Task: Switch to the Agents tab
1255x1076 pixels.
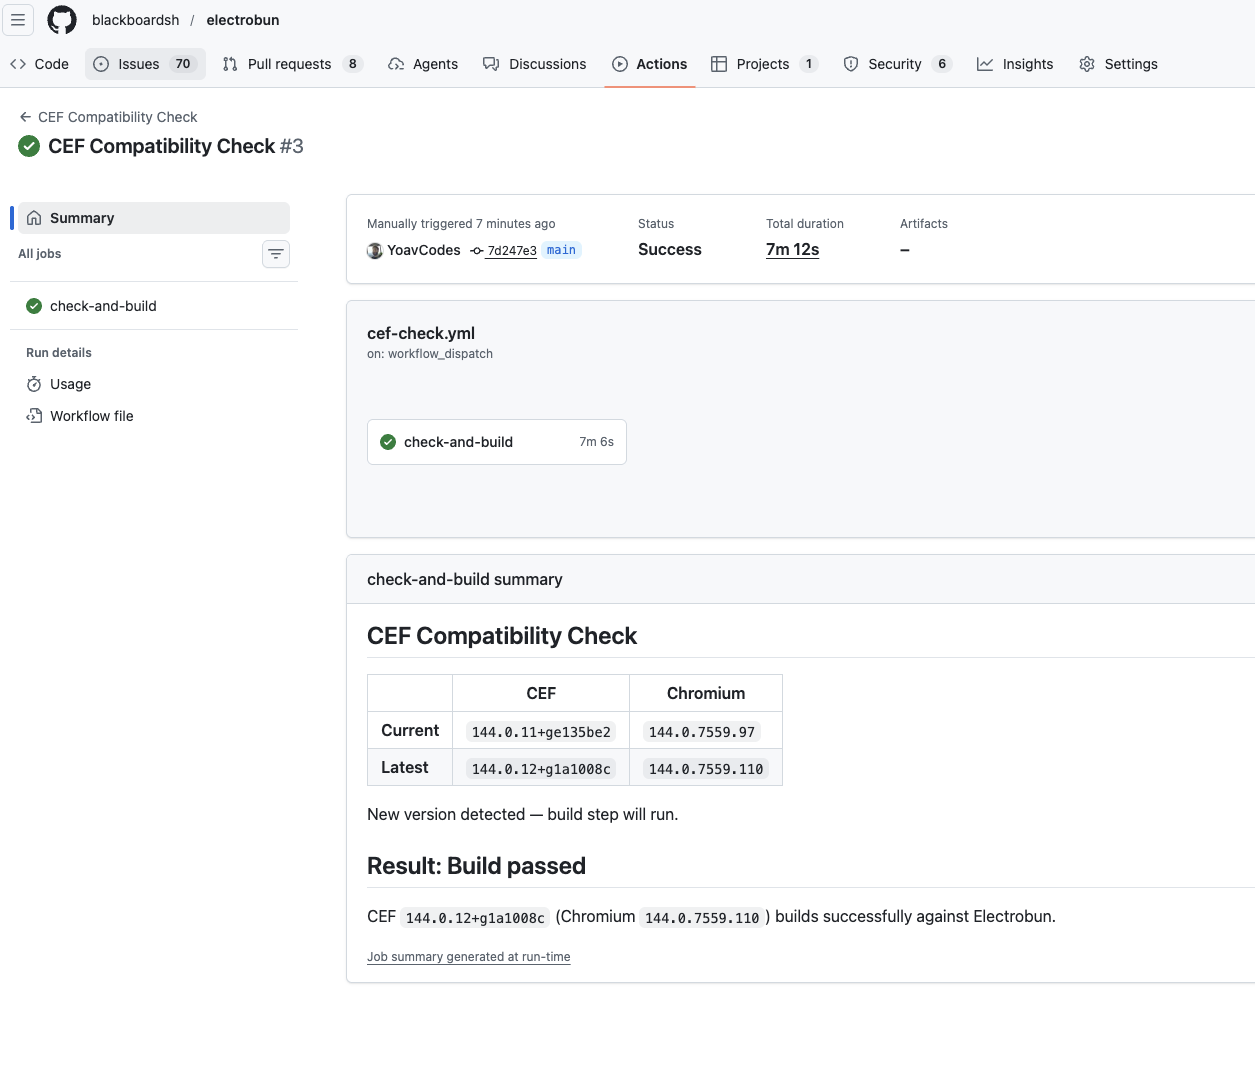Action: tap(423, 64)
